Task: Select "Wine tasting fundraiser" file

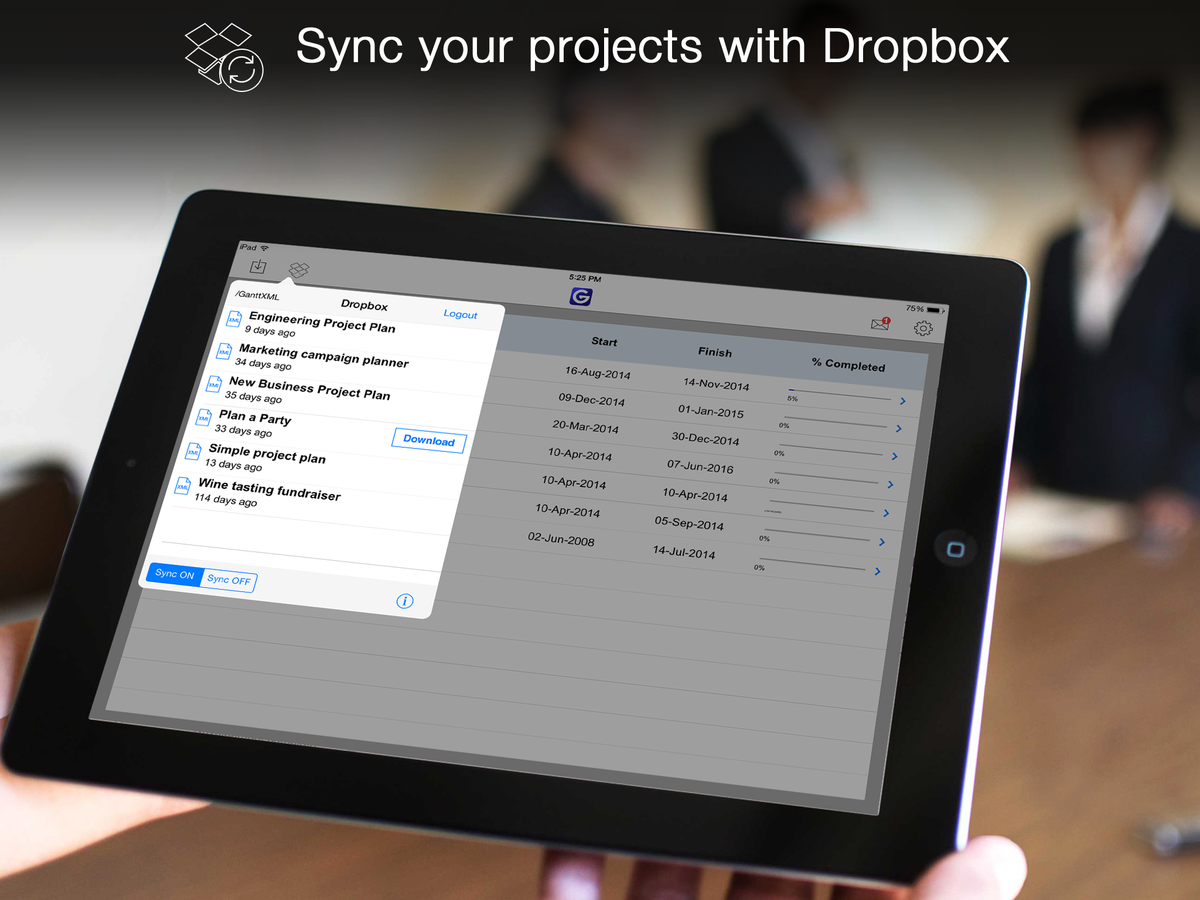Action: tap(270, 490)
